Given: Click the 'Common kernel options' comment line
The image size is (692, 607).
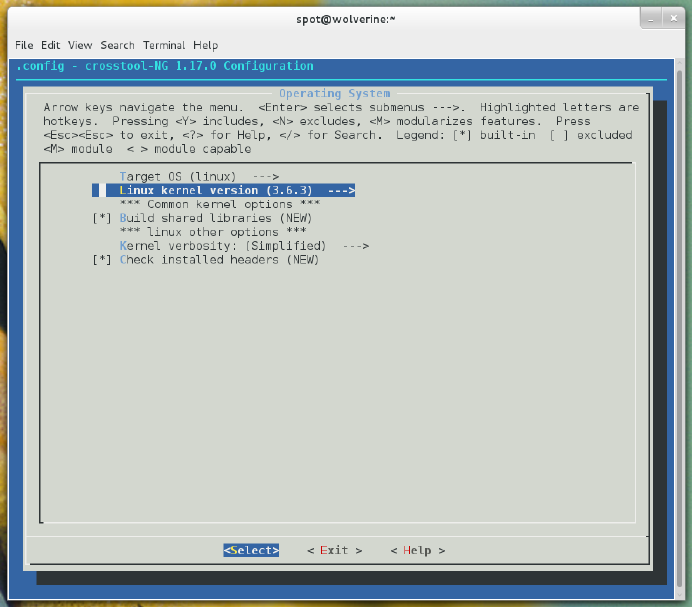Looking at the screenshot, I should 220,204.
